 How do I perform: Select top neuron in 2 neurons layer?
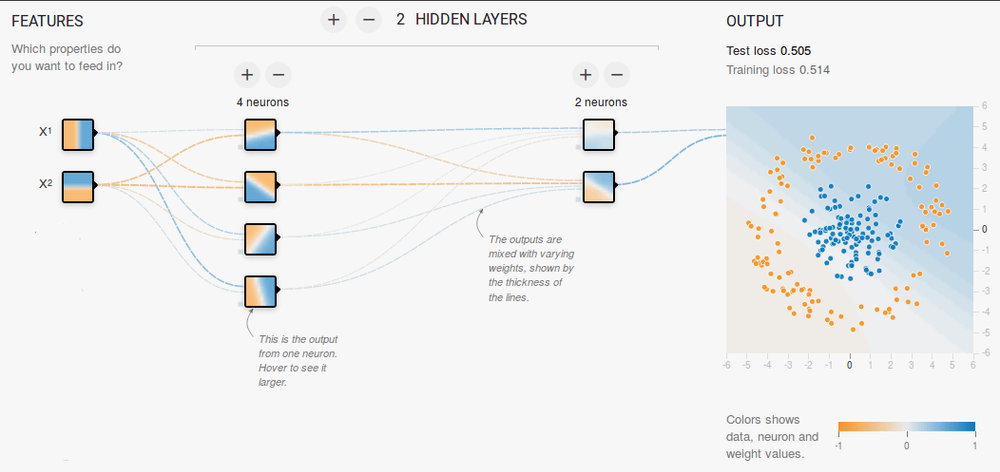click(x=598, y=135)
